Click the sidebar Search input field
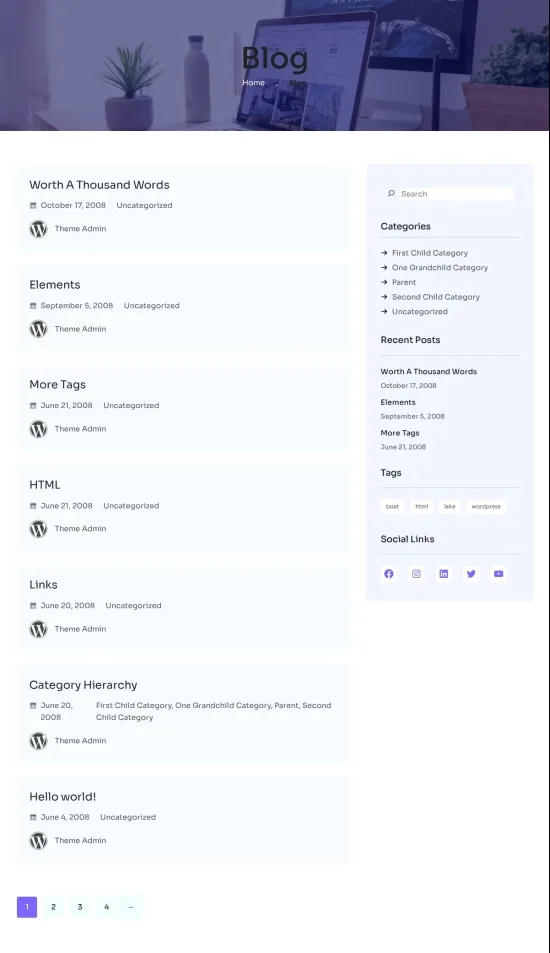The width and height of the screenshot is (550, 953). [450, 194]
